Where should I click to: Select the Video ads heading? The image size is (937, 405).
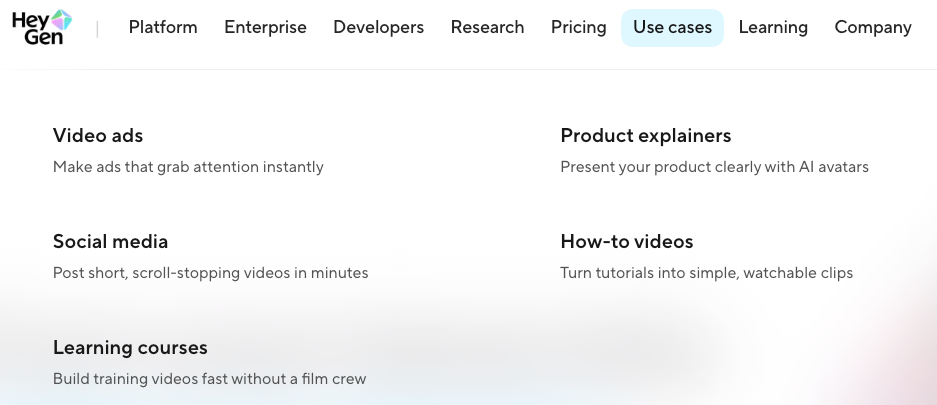coord(98,136)
